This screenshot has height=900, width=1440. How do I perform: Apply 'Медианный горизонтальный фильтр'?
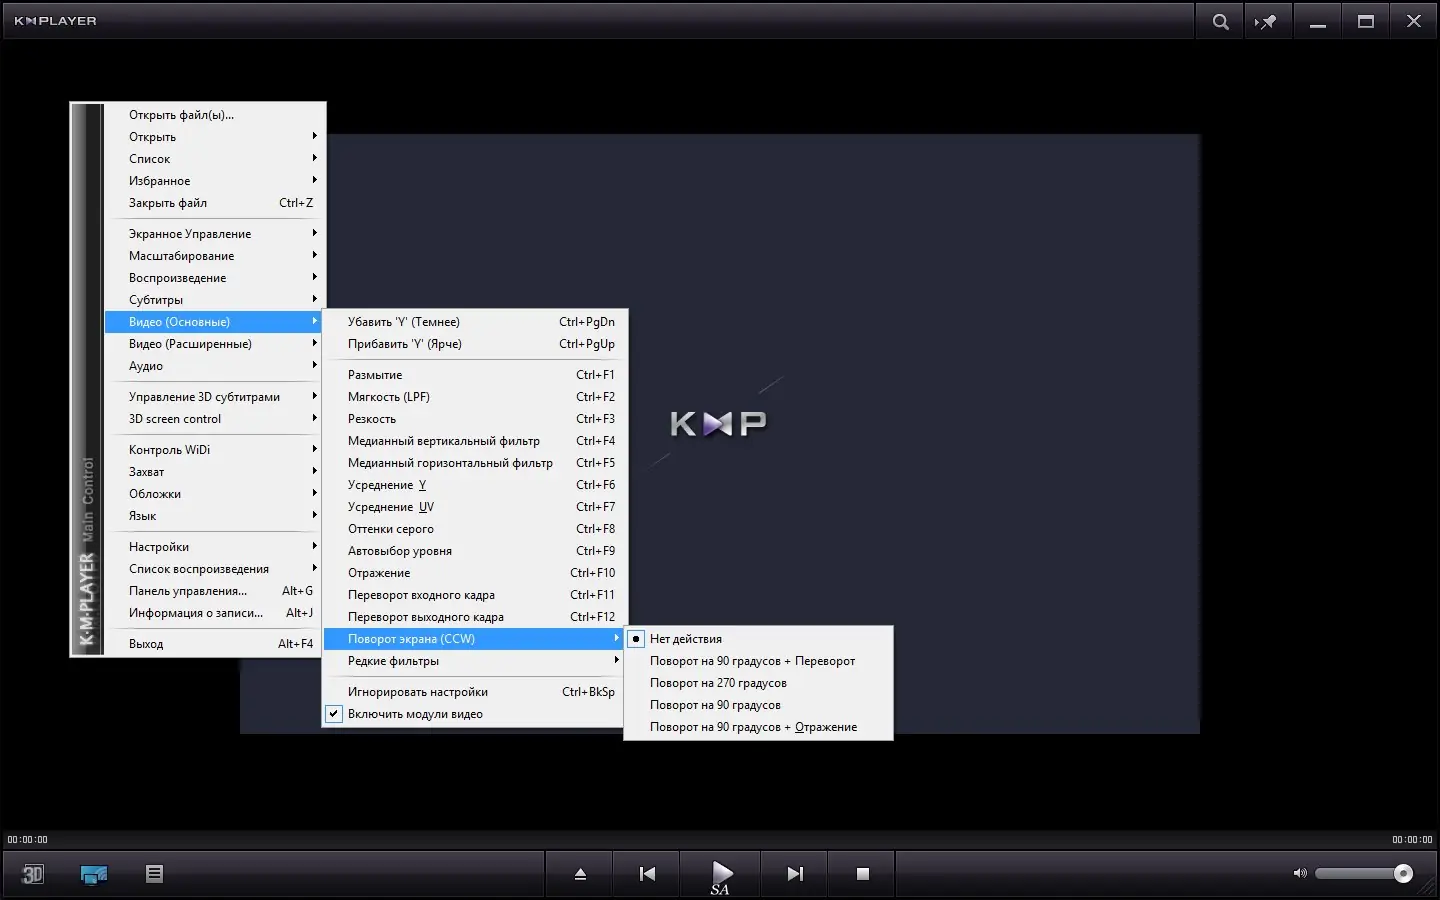point(475,463)
